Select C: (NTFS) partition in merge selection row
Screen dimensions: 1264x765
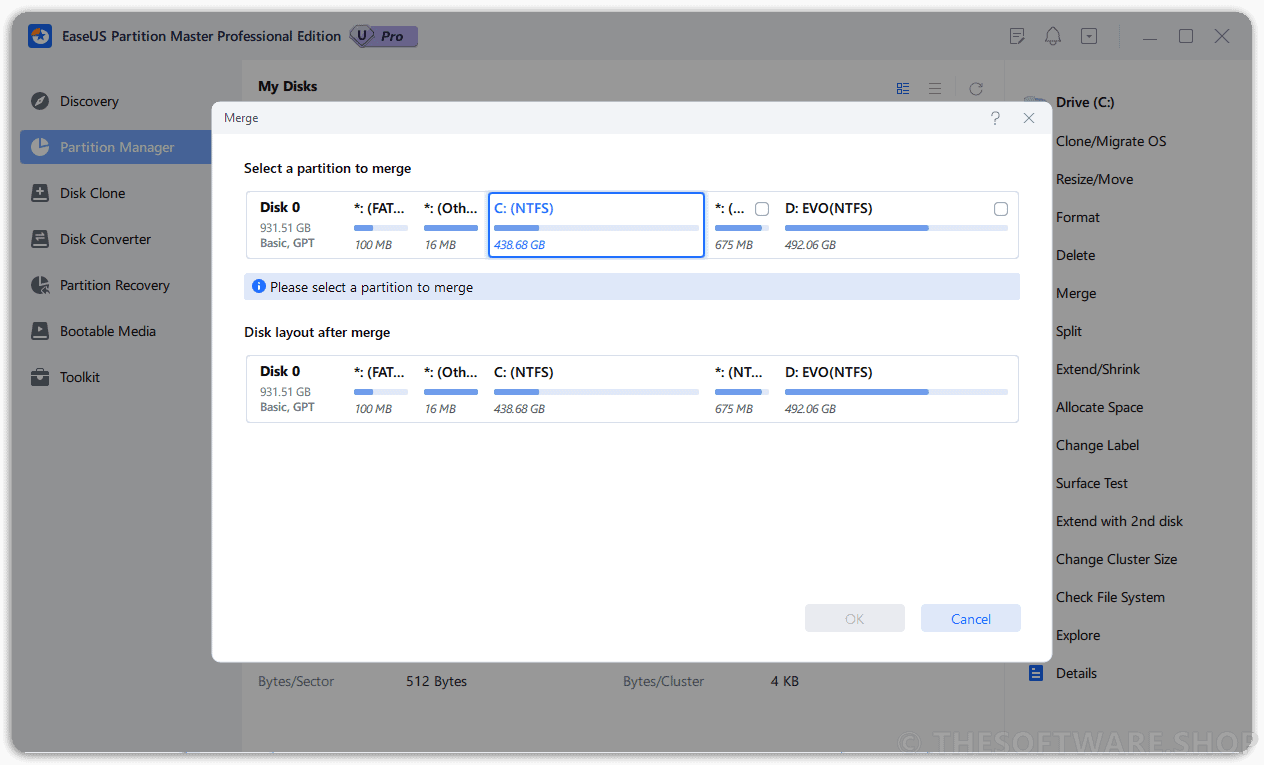[596, 225]
